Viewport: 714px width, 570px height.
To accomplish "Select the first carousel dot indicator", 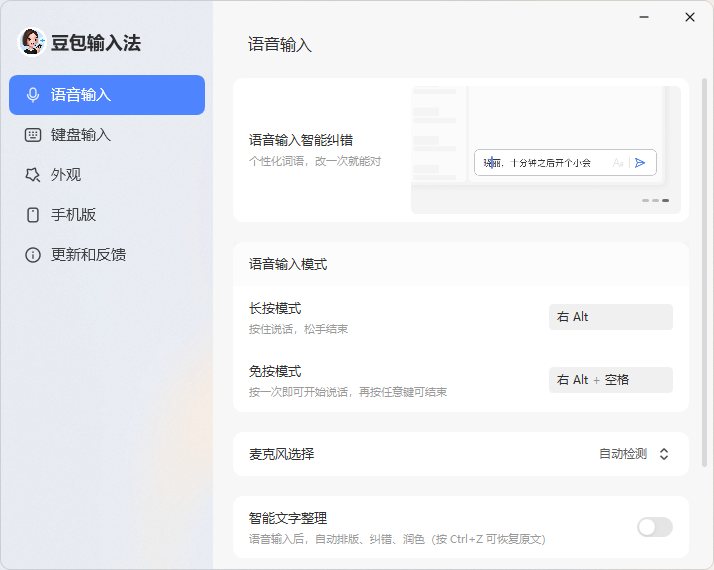I will pos(645,200).
